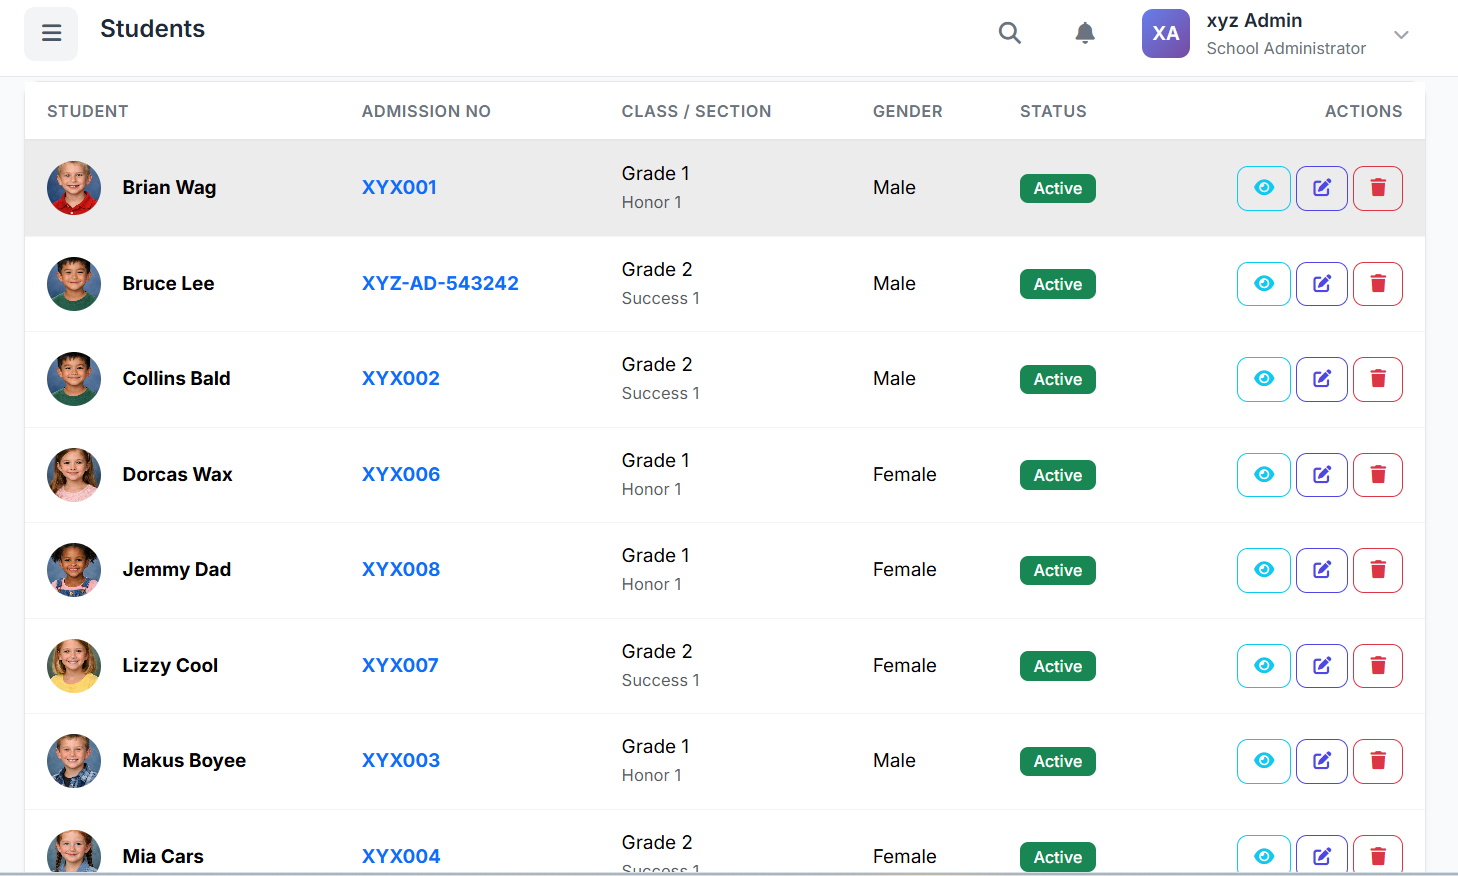View Brian Wag's profile via eye icon

(1263, 188)
